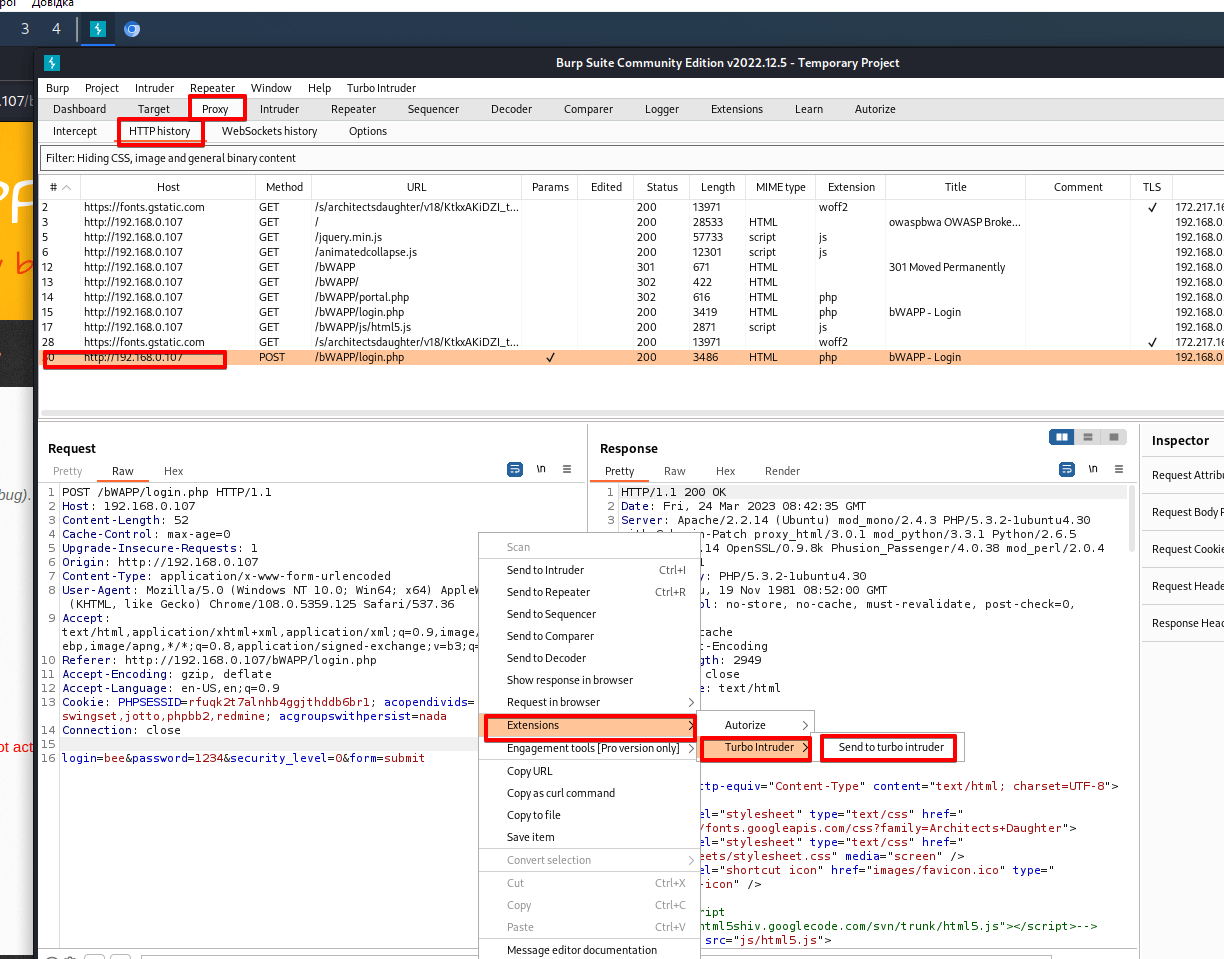The height and width of the screenshot is (959, 1224).
Task: Select the HTTP history sub-tab
Action: coord(160,131)
